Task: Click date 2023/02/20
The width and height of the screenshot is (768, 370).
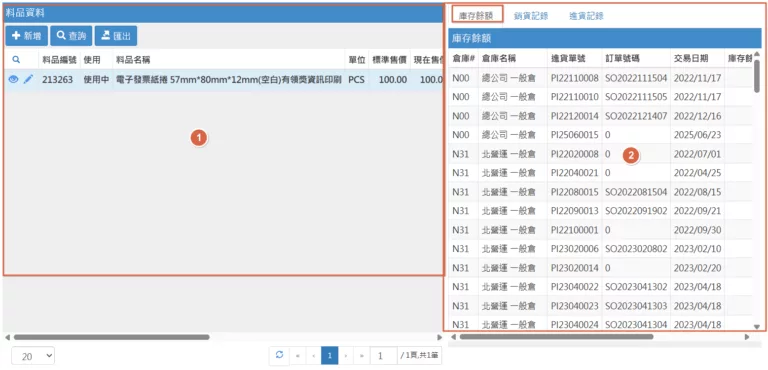Action: [697, 268]
